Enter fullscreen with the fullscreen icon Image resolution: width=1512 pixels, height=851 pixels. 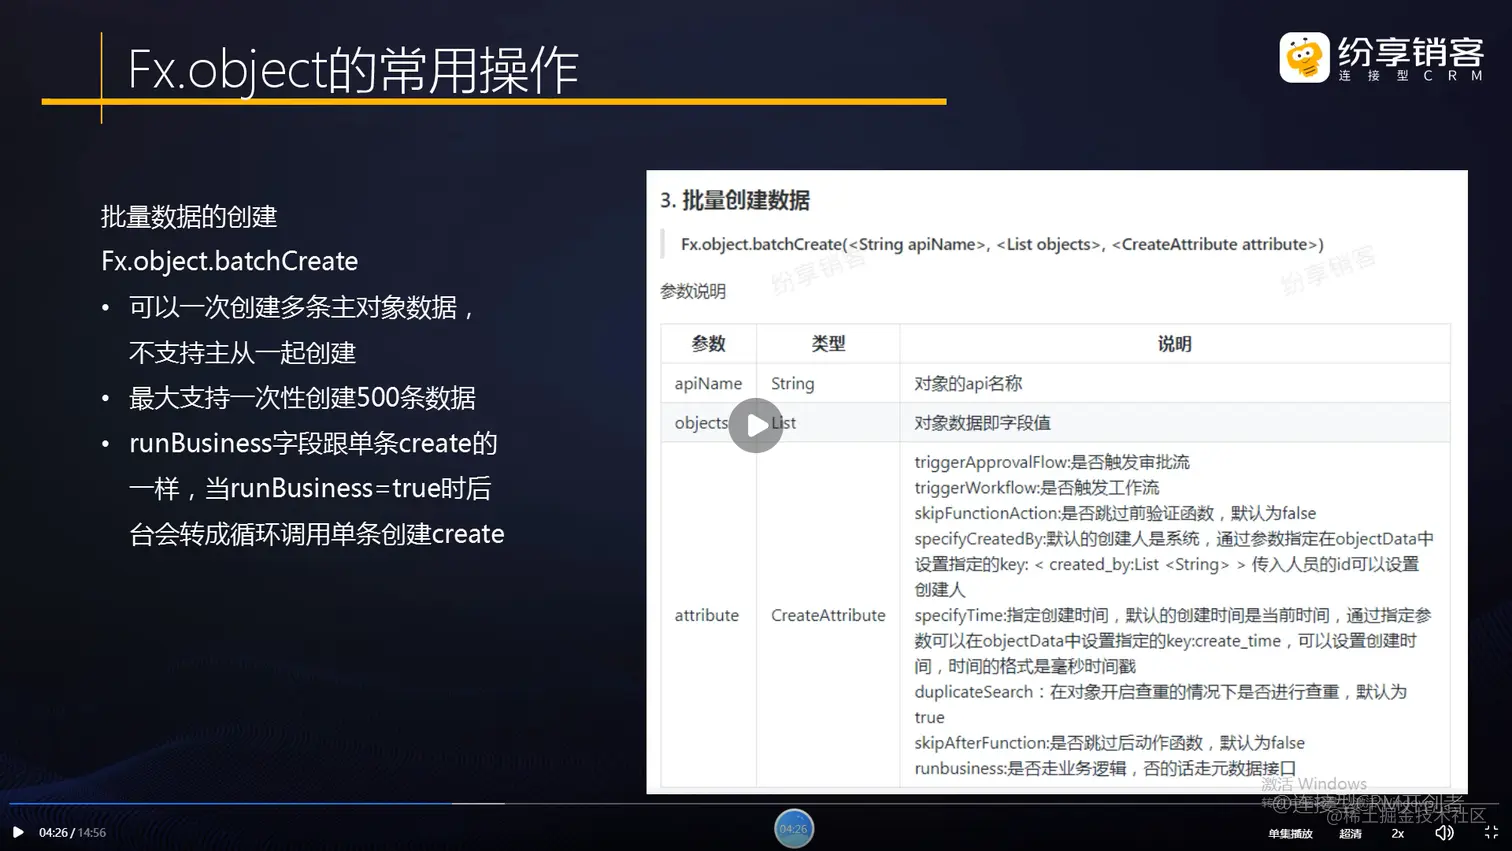(x=1491, y=832)
